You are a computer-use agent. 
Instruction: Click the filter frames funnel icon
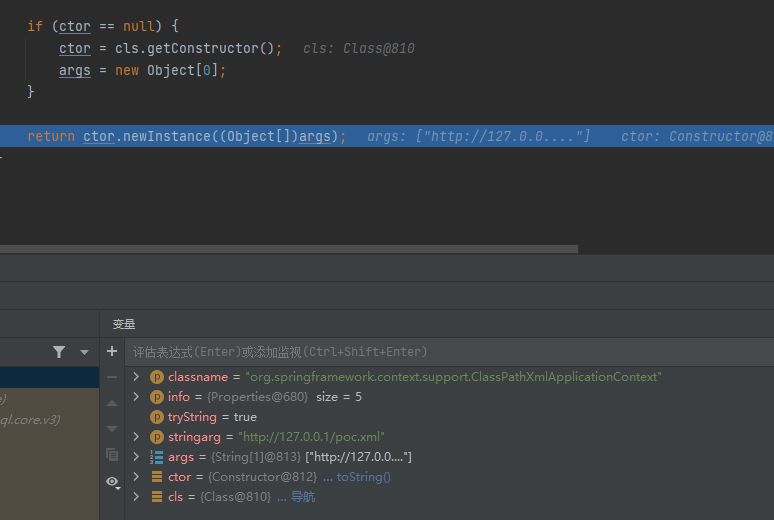pos(59,352)
